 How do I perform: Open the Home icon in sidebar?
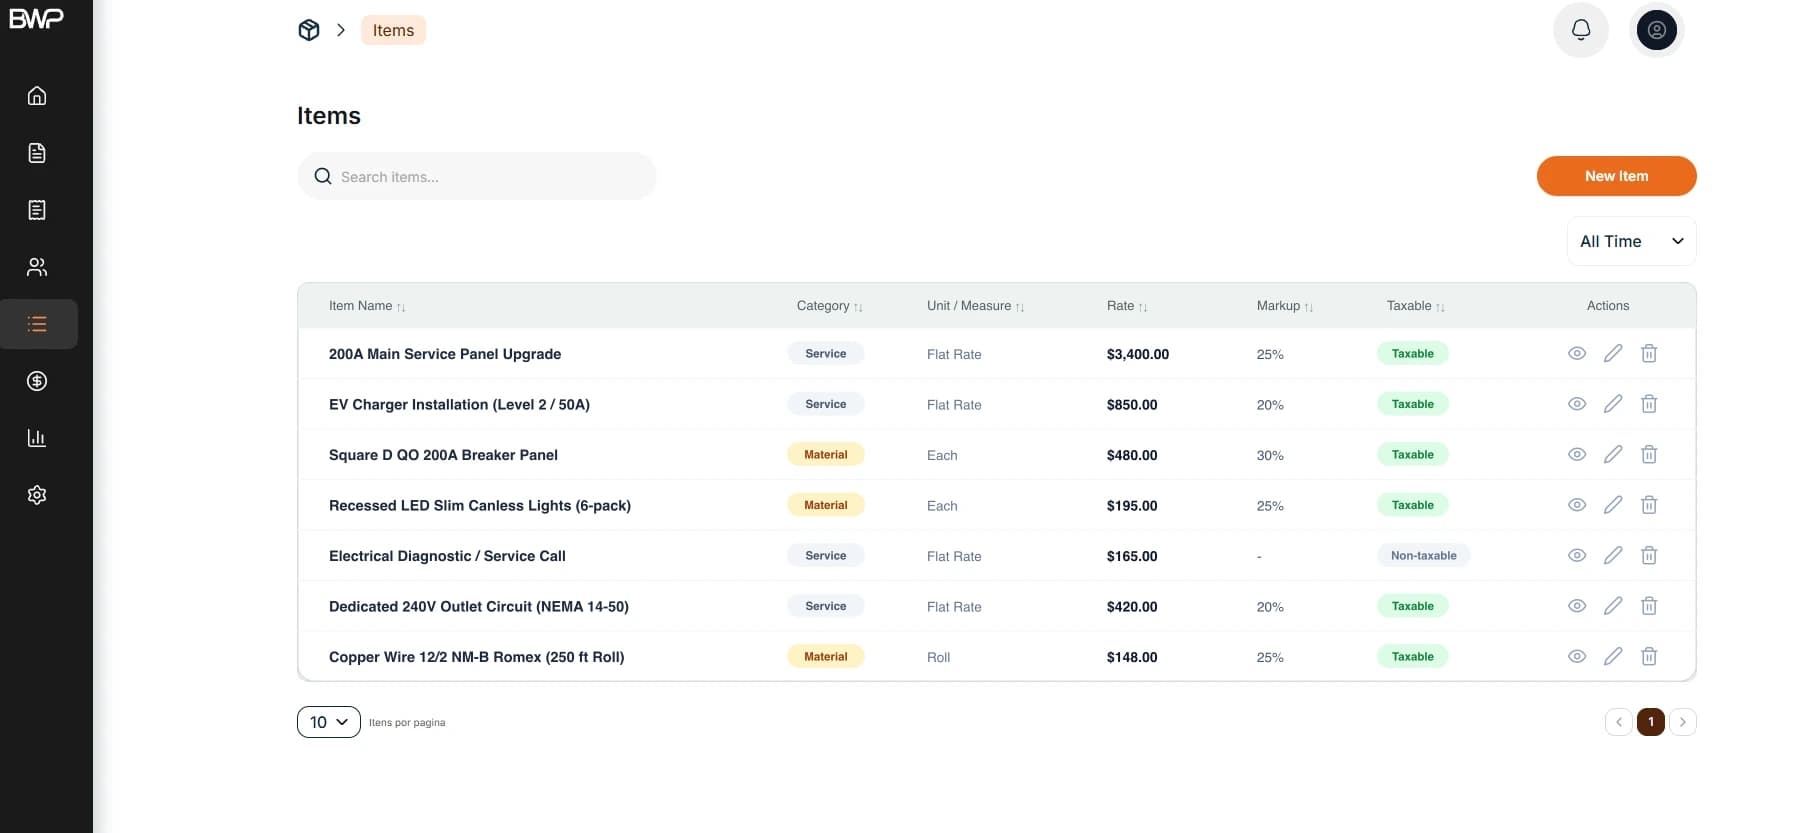pos(37,96)
